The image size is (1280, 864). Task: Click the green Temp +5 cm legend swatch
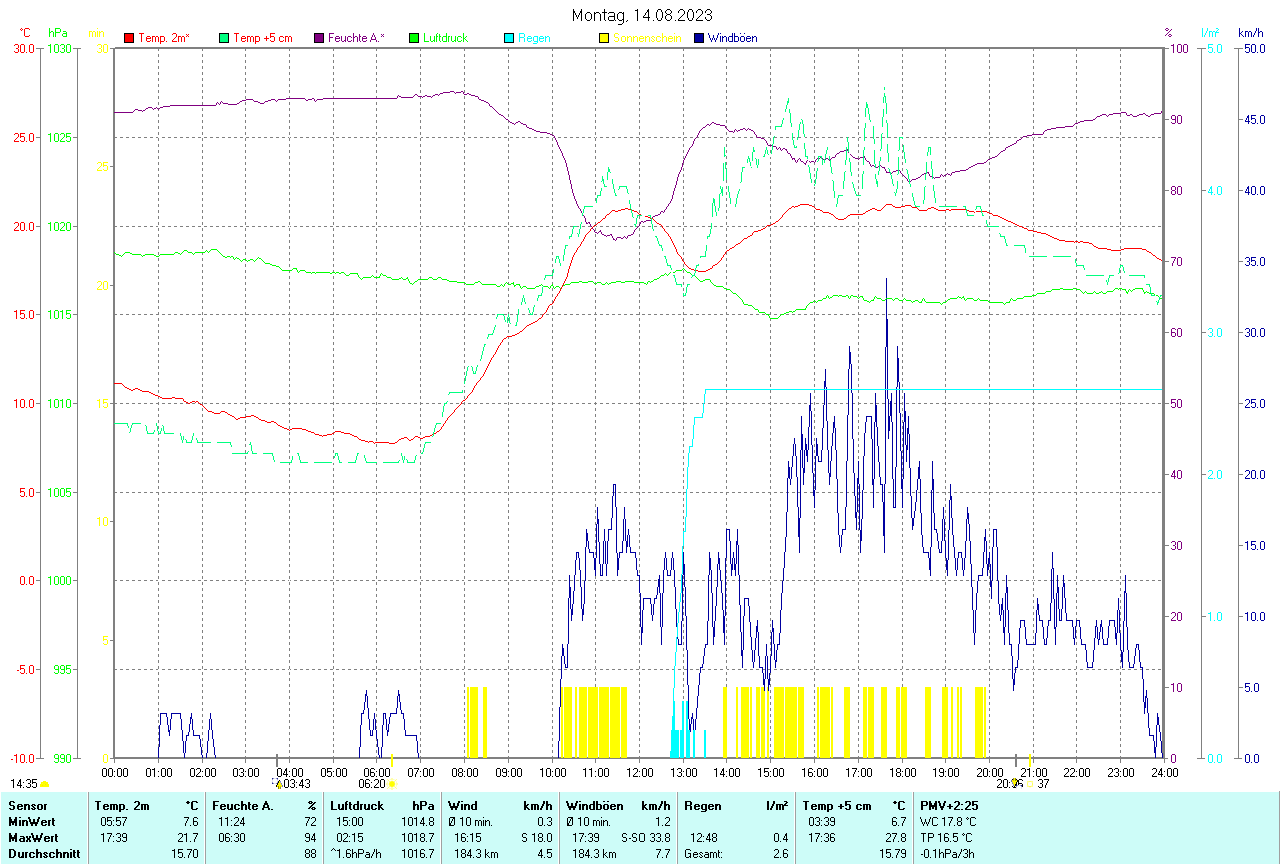click(224, 38)
